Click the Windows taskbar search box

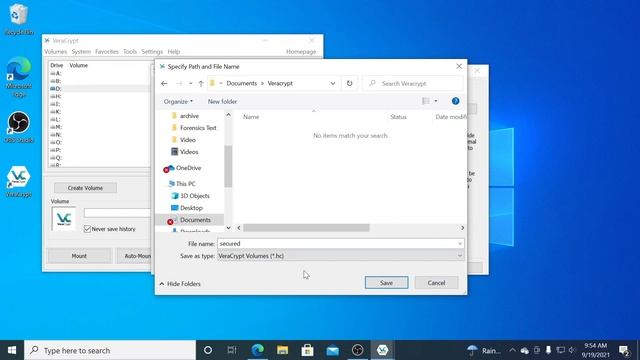click(110, 350)
